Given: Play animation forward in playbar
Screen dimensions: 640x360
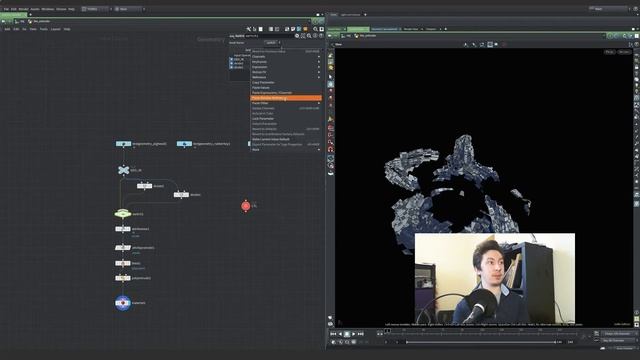Looking at the screenshot, I should click(354, 334).
